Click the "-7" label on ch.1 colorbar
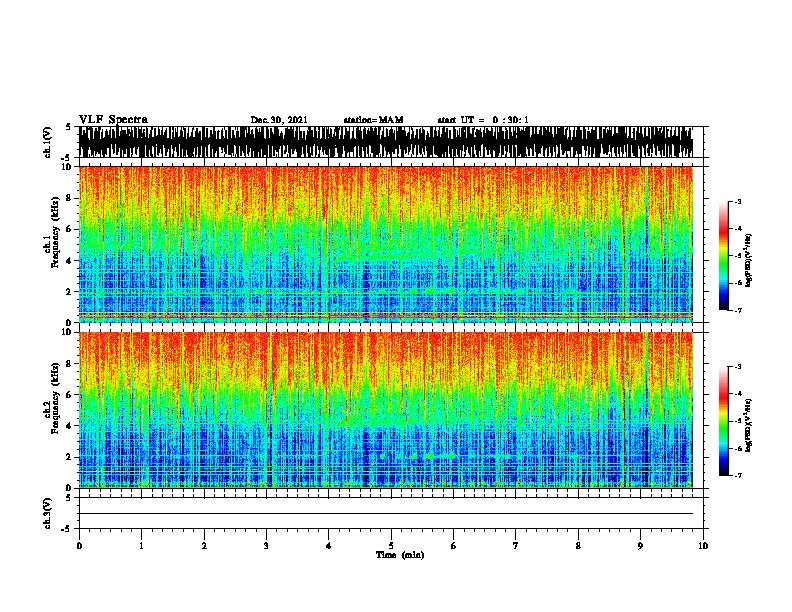Screen dimensions: 792x612 pos(737,310)
